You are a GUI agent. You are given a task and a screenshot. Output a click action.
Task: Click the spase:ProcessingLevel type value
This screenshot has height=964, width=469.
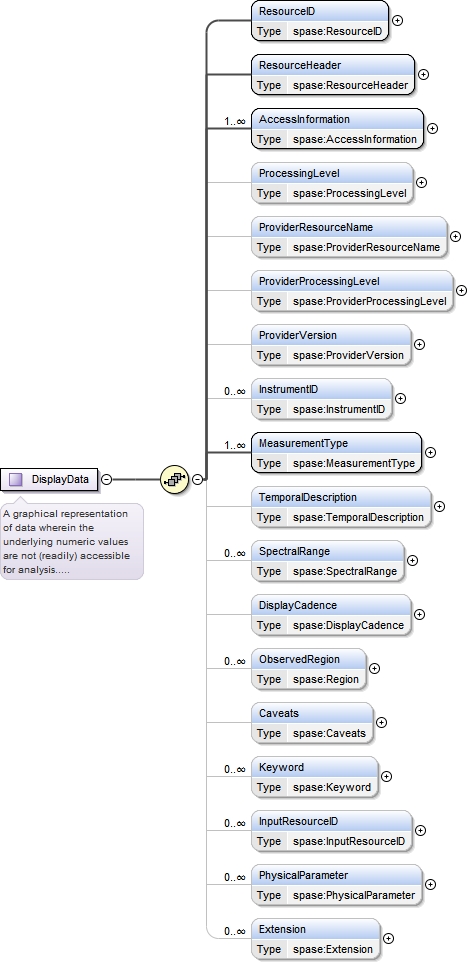[349, 194]
